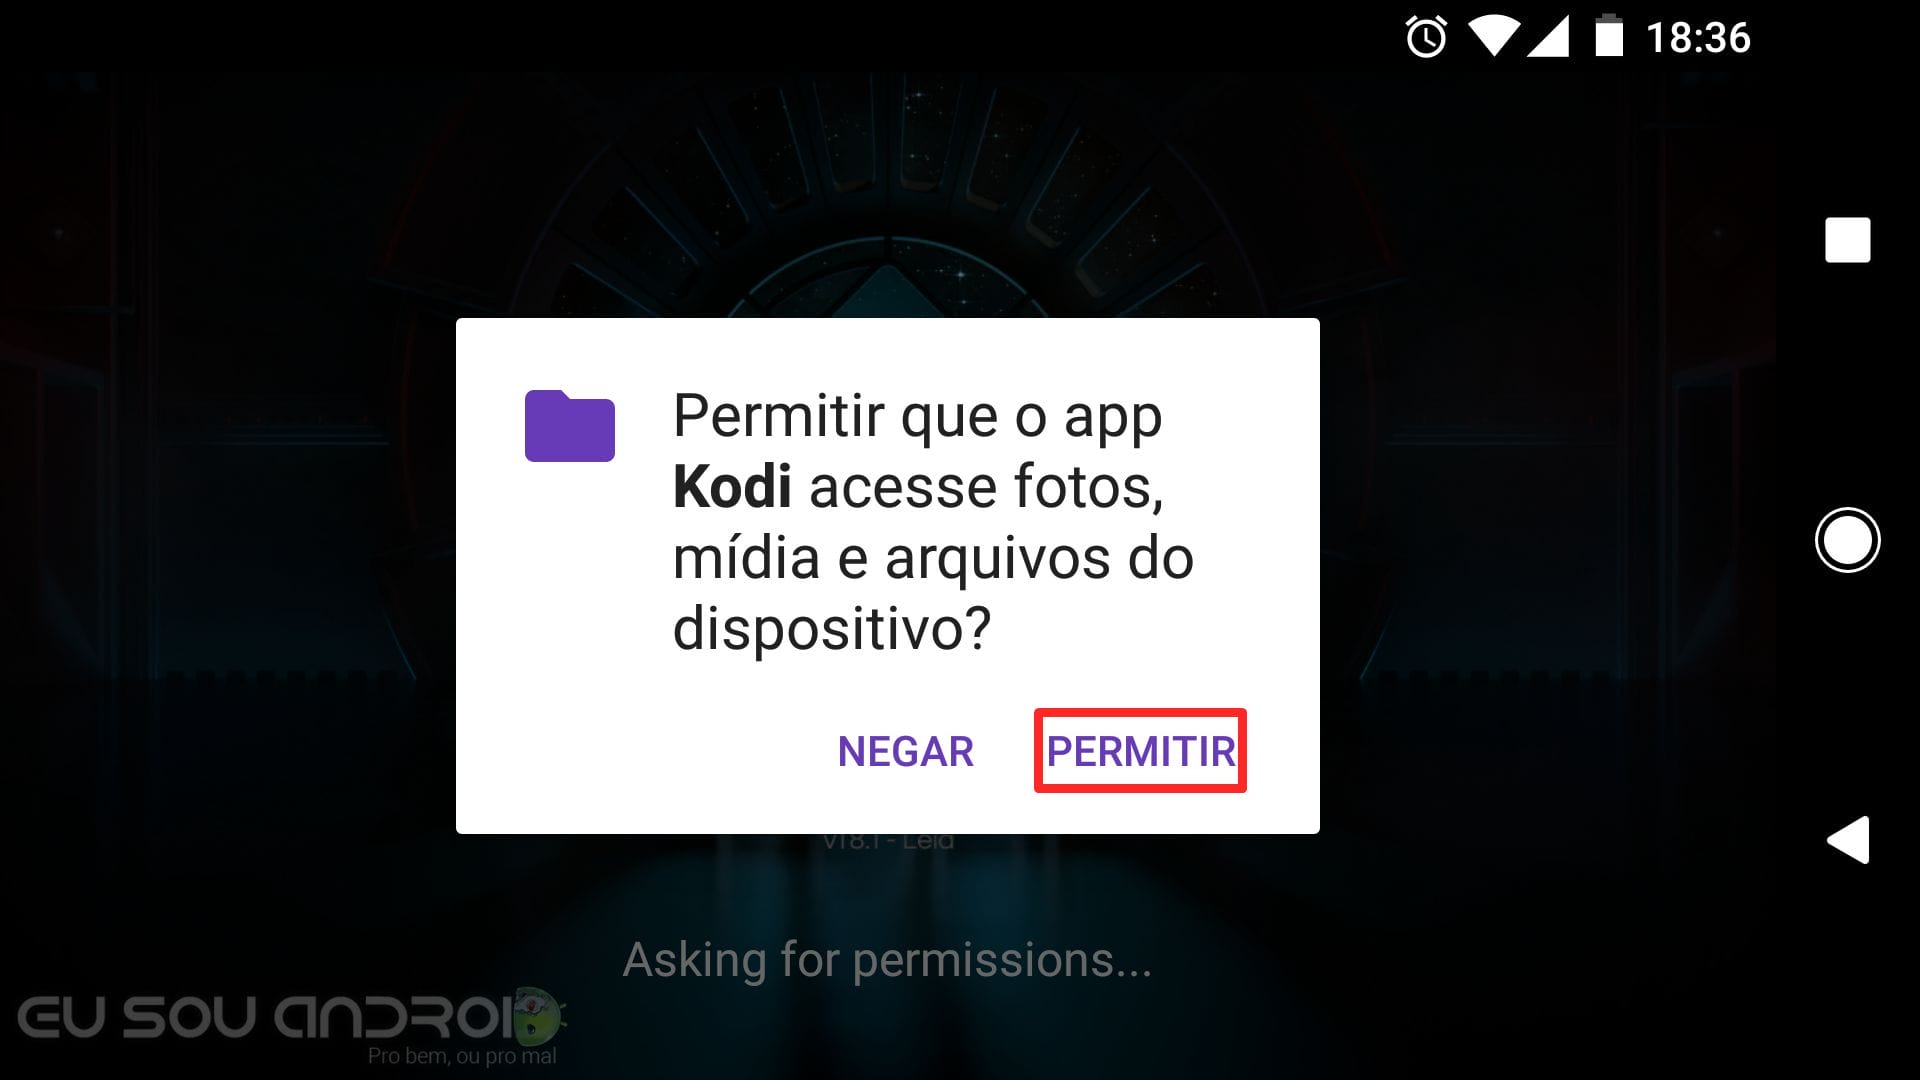Viewport: 1920px width, 1080px height.
Task: Click the bold Kodi app name
Action: pos(732,487)
